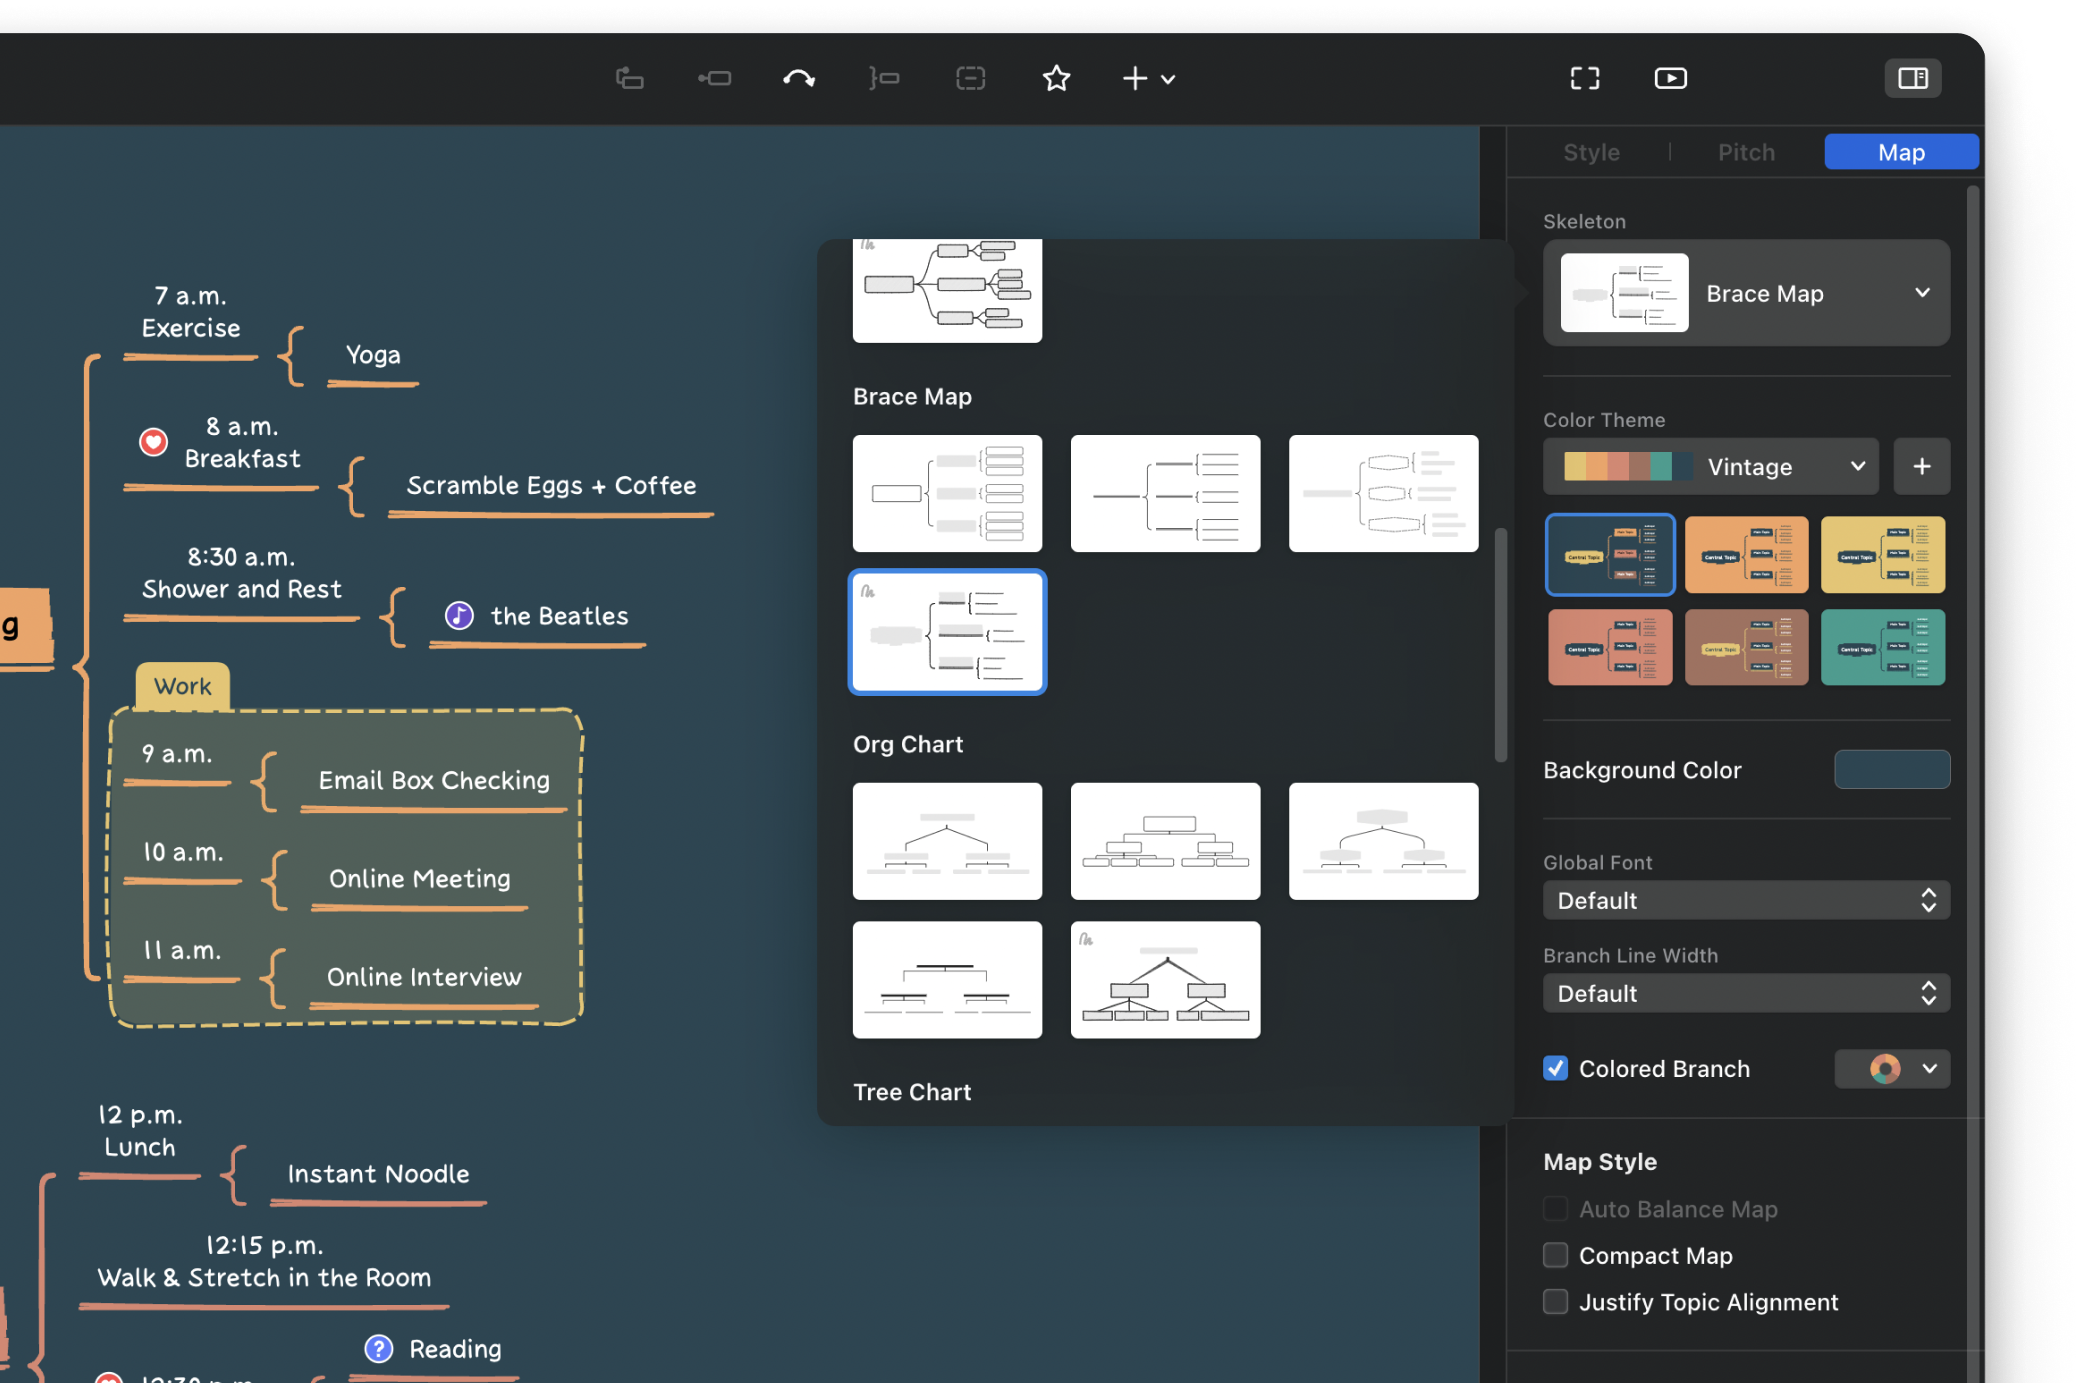The width and height of the screenshot is (2085, 1383).
Task: Click the summary brace icon
Action: 884,78
